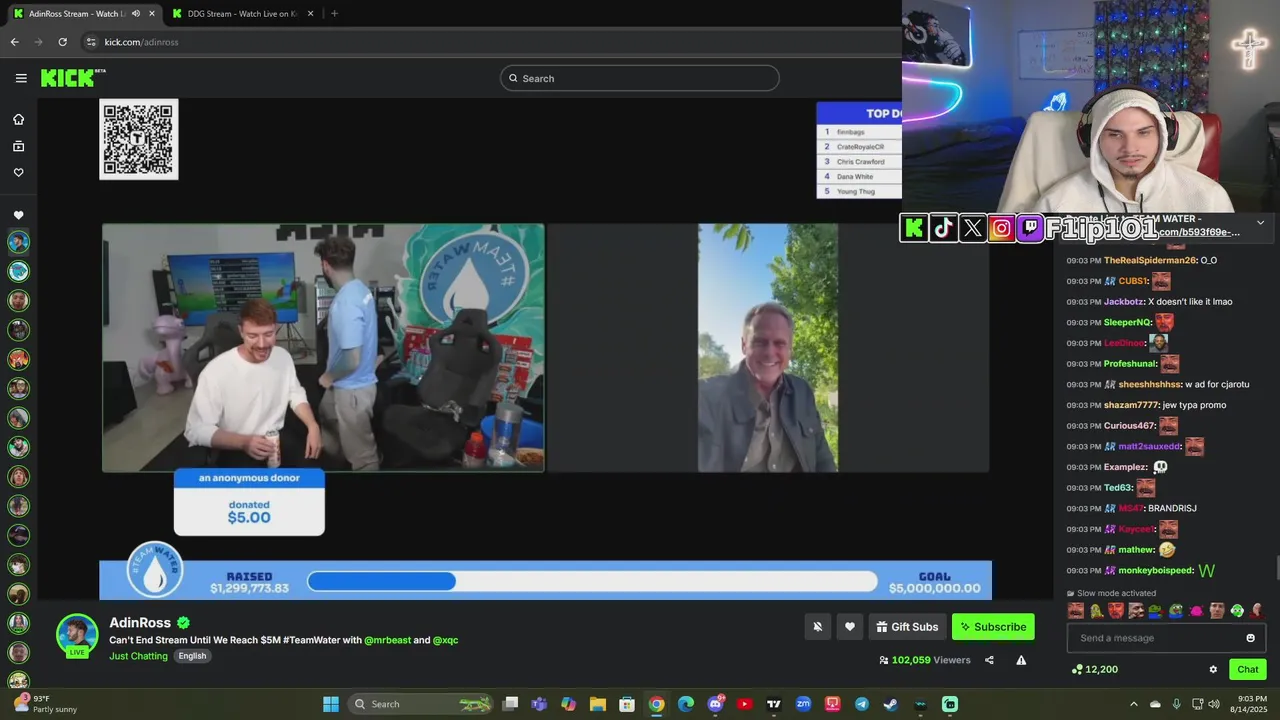Click the browser back arrow
Viewport: 1280px width, 720px height.
click(x=14, y=42)
